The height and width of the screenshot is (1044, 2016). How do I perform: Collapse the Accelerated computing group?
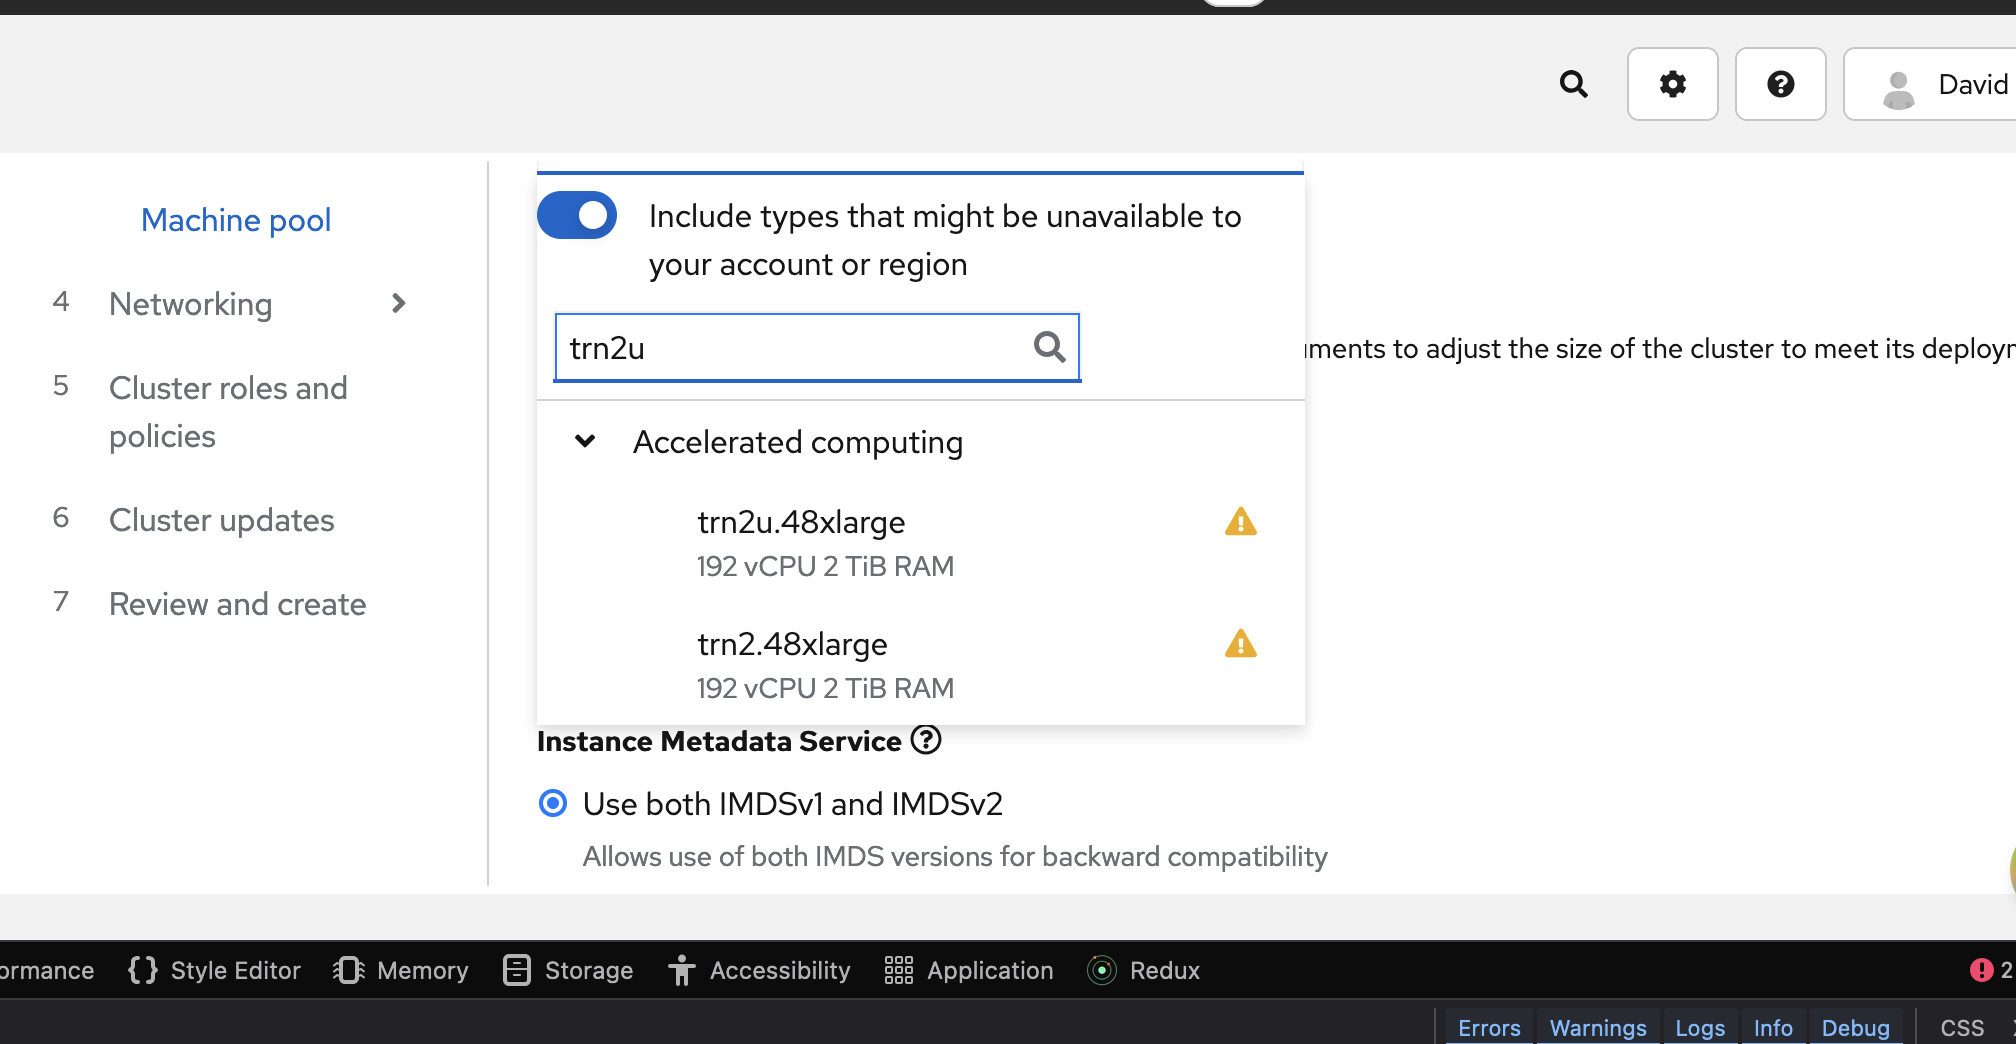[585, 441]
